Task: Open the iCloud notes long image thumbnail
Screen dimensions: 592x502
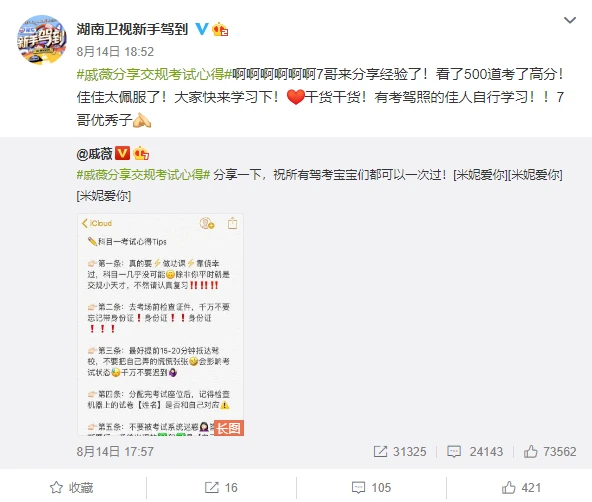Action: pyautogui.click(x=160, y=325)
